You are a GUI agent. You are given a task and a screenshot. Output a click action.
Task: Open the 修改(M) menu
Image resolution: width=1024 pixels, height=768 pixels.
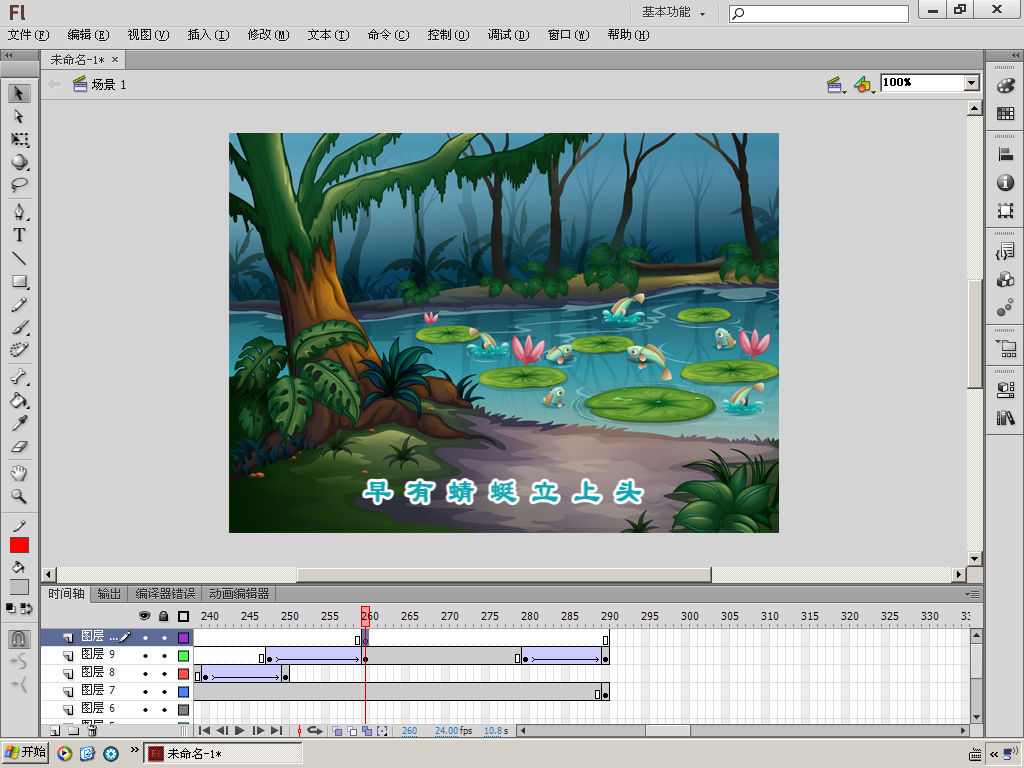268,35
